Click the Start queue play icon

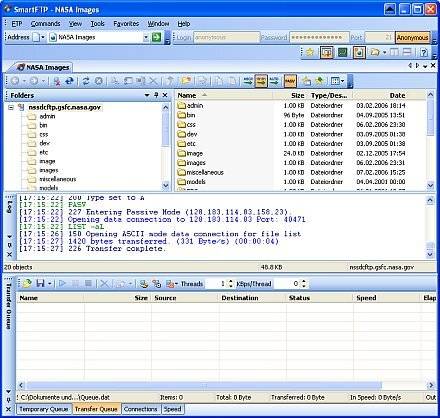click(62, 284)
